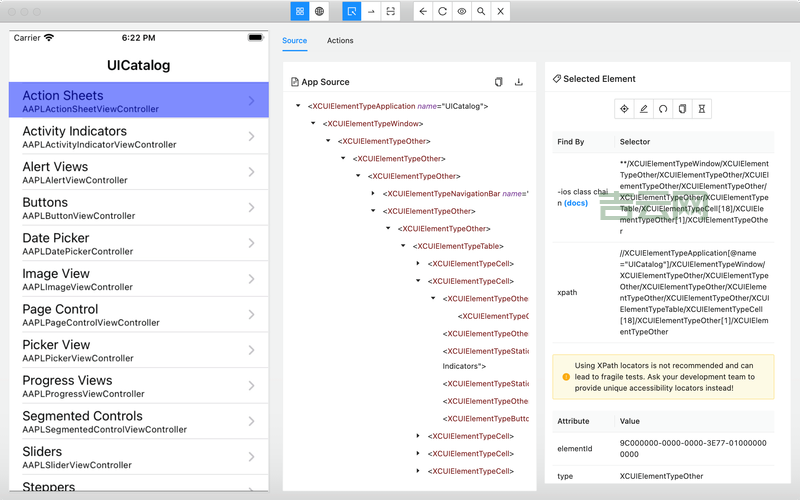The image size is (800, 500).
Task: Switch to the Actions tab
Action: [340, 41]
